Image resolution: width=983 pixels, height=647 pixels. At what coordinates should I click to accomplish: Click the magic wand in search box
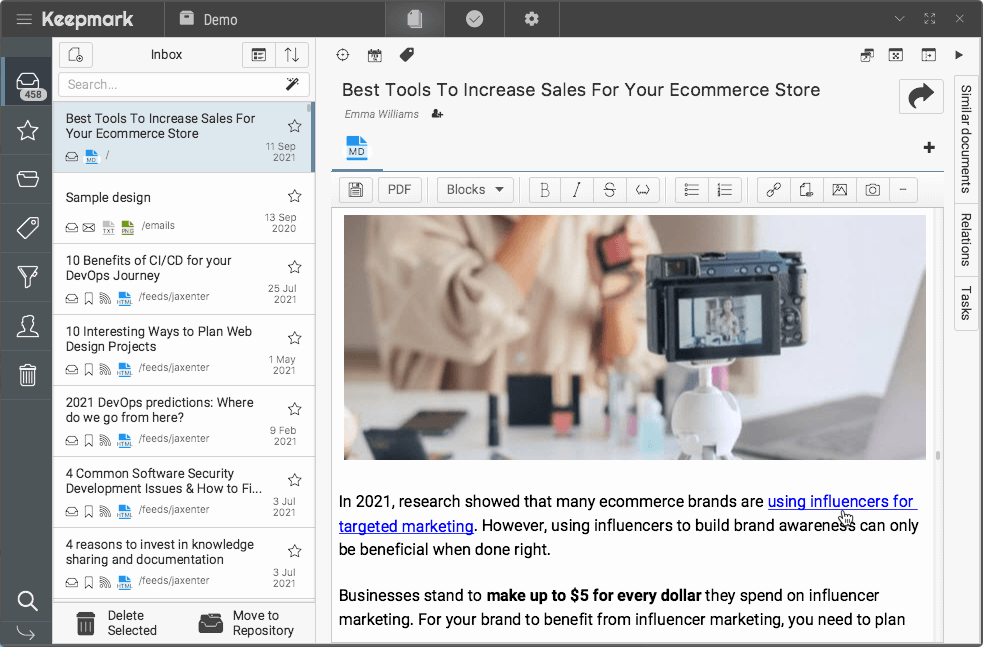click(293, 85)
